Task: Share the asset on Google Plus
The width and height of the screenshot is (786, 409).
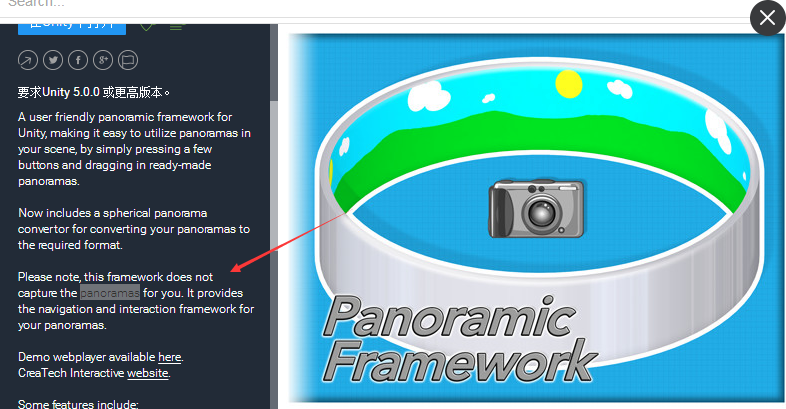Action: coord(103,61)
